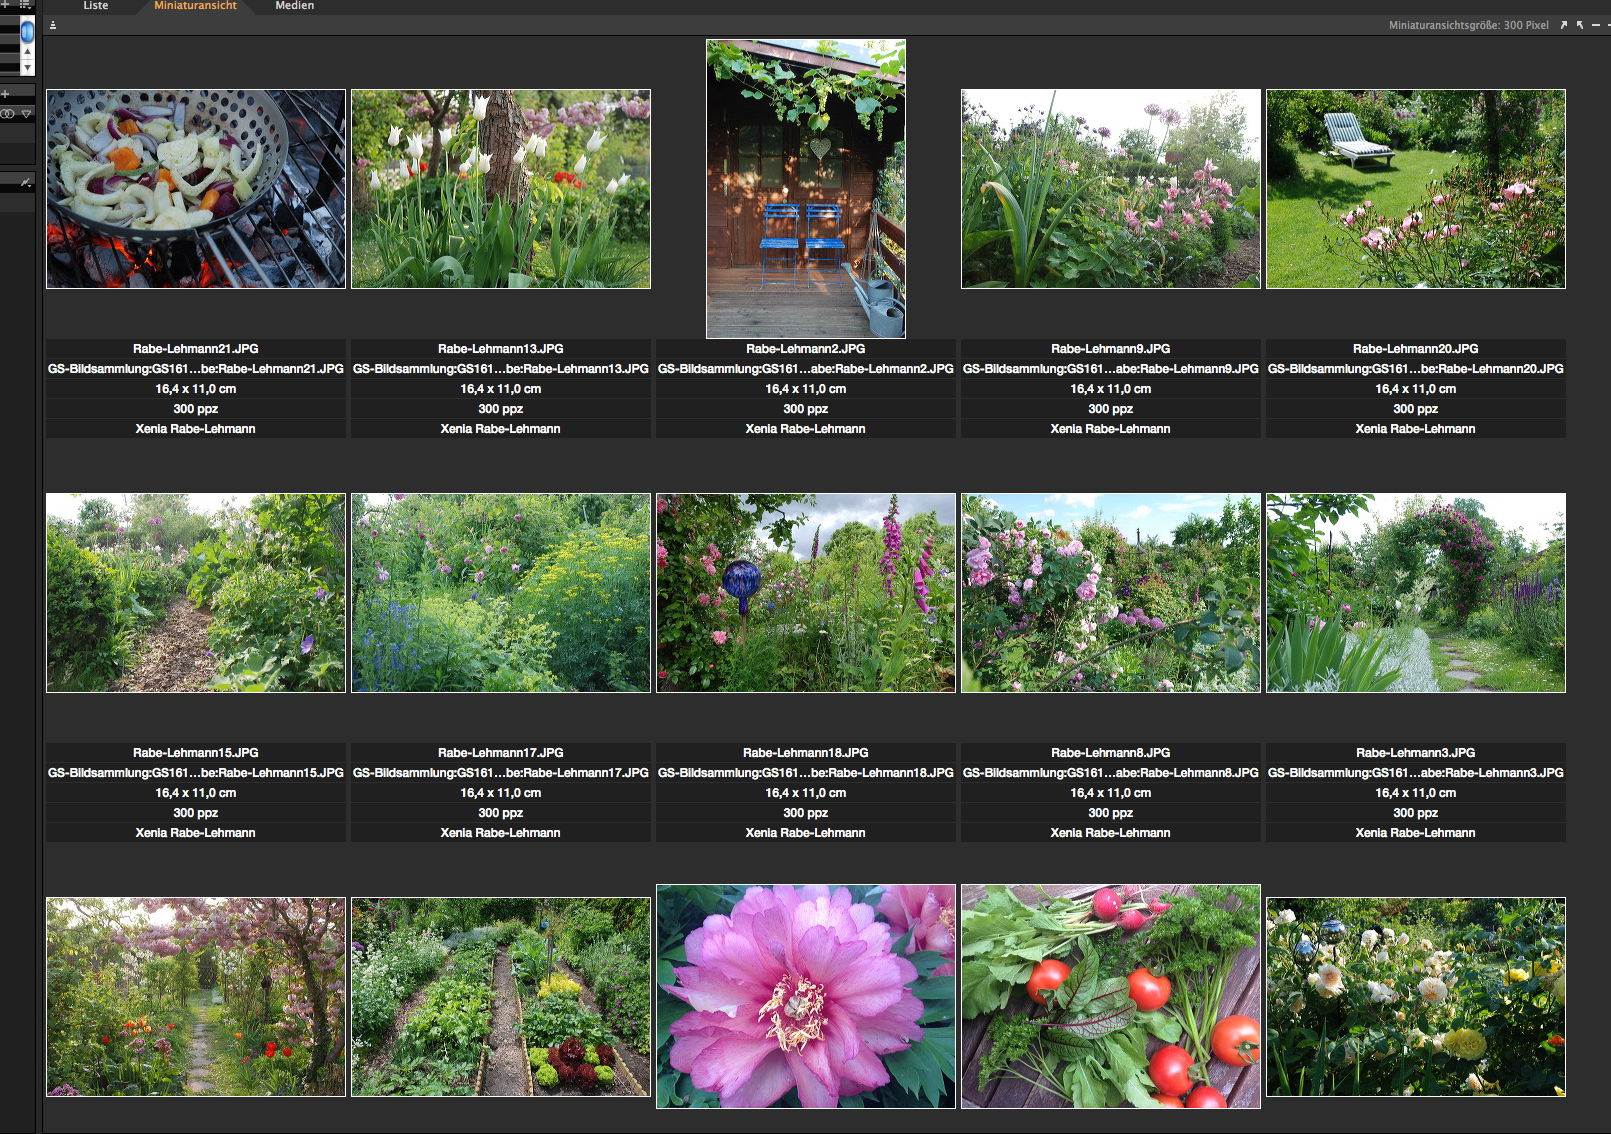This screenshot has height=1134, width=1611.
Task: Click the Rabe-Lehmann2.JPG filename label
Action: click(805, 349)
